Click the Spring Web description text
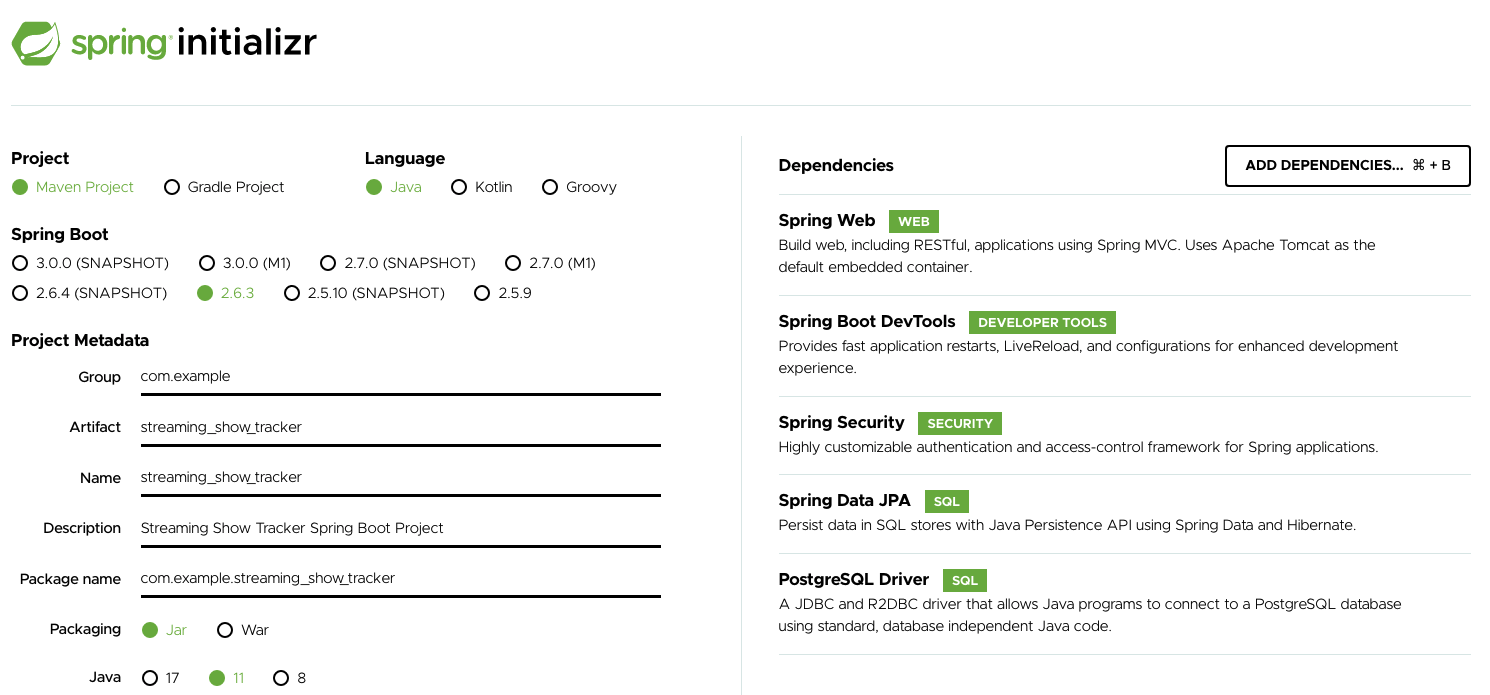 tap(1077, 256)
